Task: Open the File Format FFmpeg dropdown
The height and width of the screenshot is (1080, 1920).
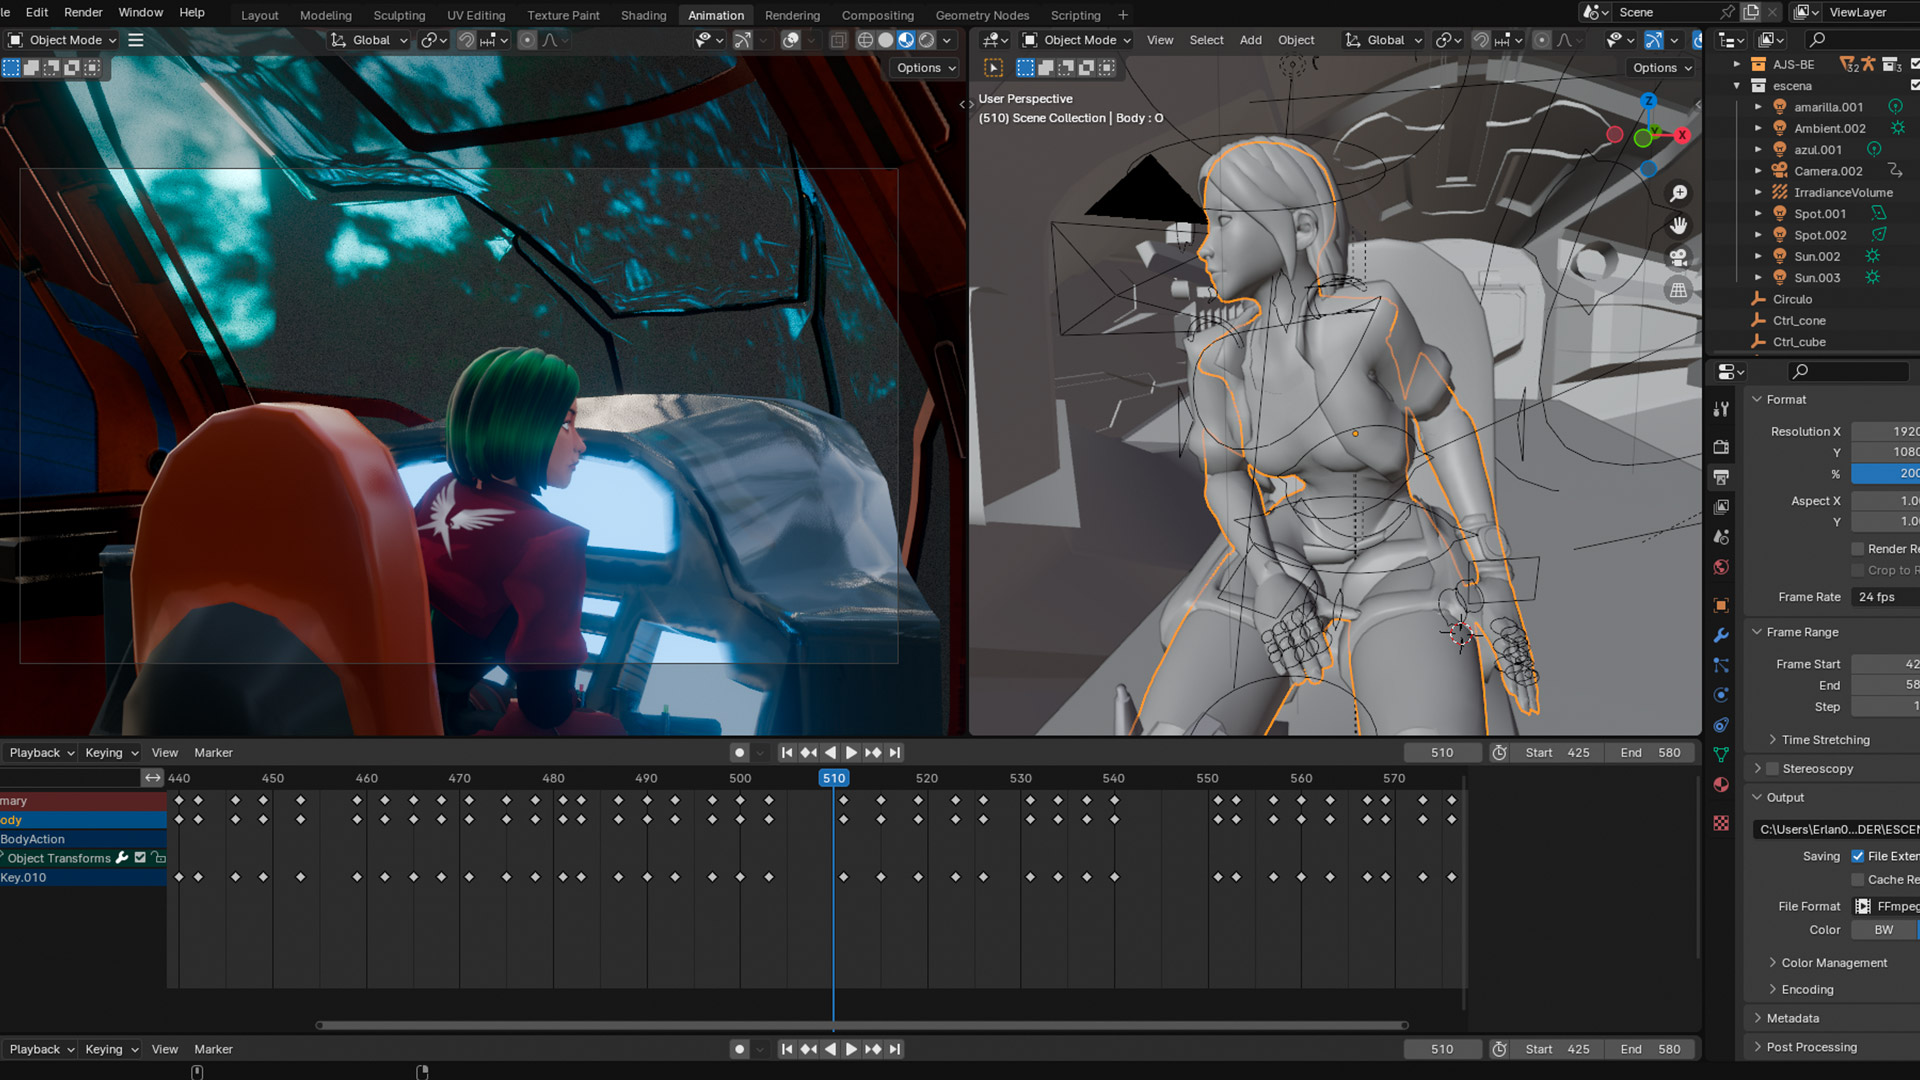Action: coord(1885,906)
